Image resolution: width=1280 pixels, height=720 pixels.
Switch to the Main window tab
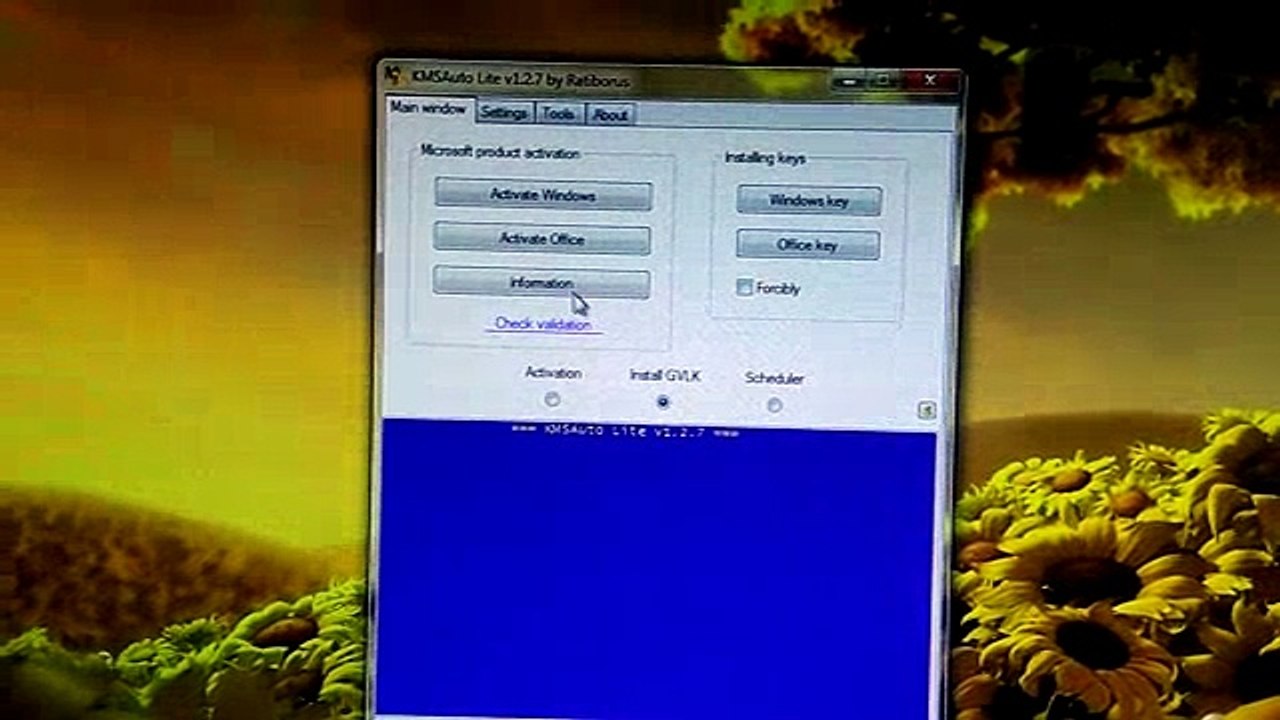pos(427,108)
